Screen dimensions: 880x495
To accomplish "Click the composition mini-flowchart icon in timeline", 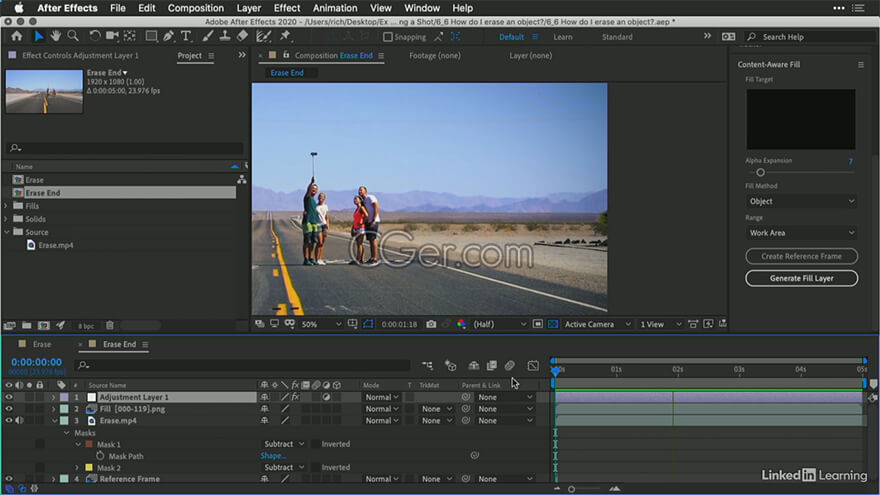I will [428, 366].
